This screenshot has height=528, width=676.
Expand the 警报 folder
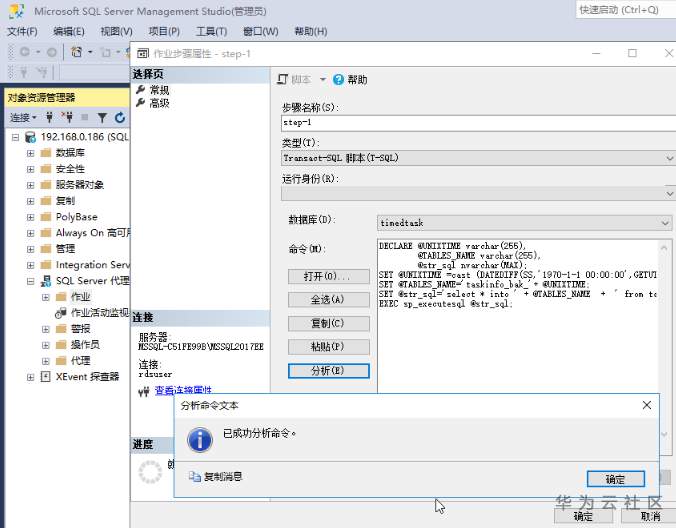46,329
